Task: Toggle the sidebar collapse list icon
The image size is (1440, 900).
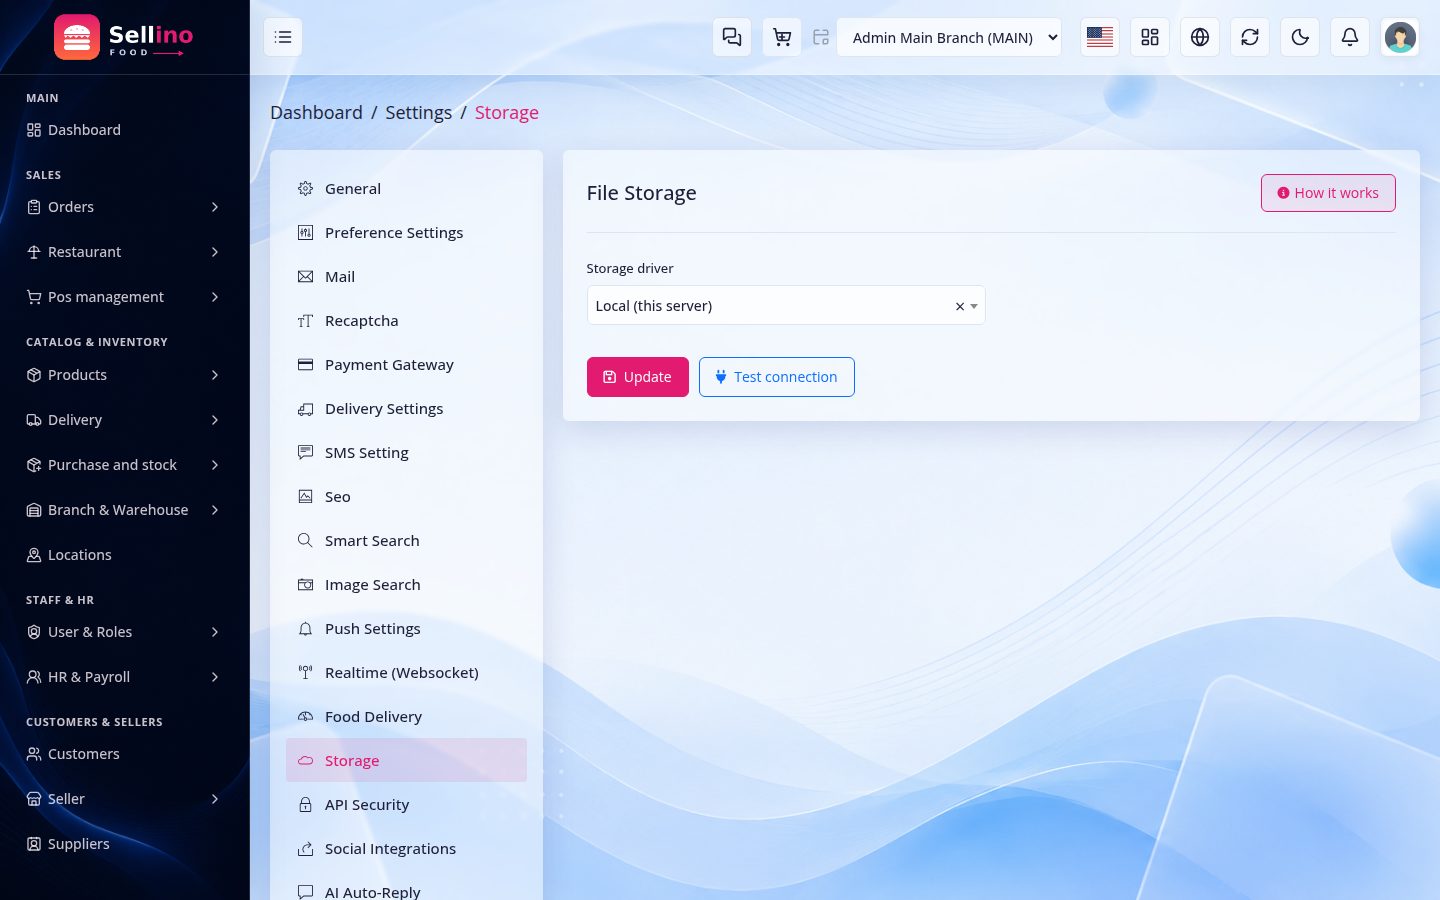Action: (283, 37)
